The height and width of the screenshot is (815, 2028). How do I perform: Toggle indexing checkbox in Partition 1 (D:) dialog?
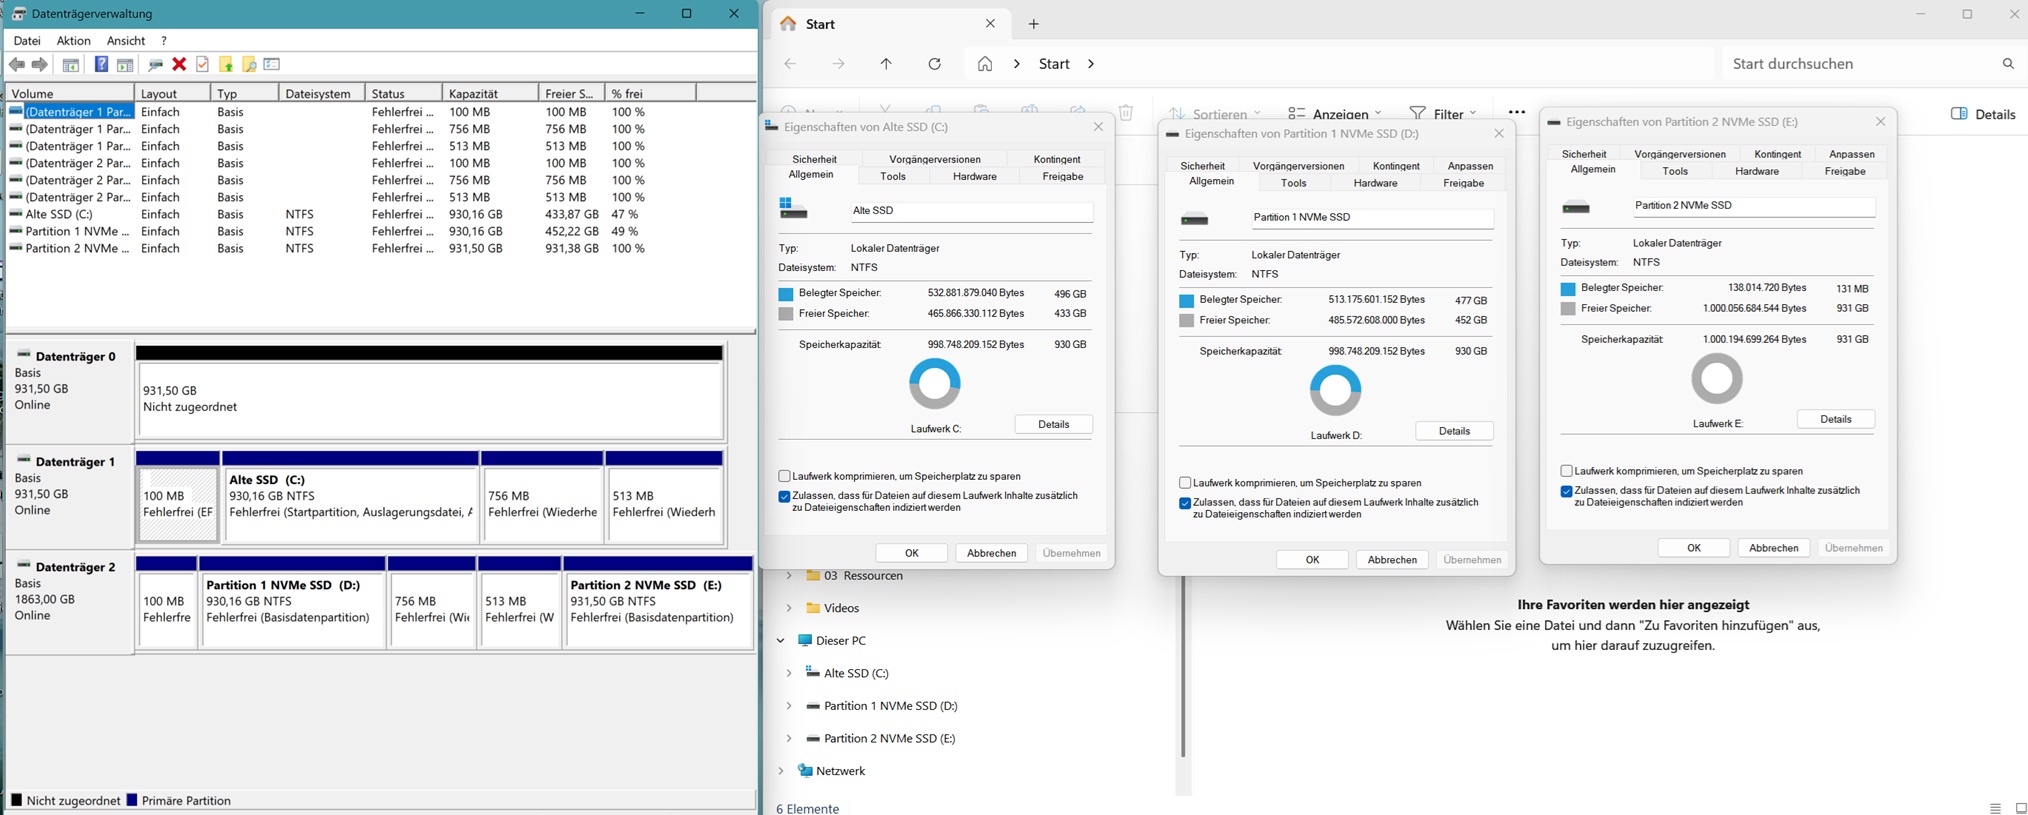(1185, 503)
